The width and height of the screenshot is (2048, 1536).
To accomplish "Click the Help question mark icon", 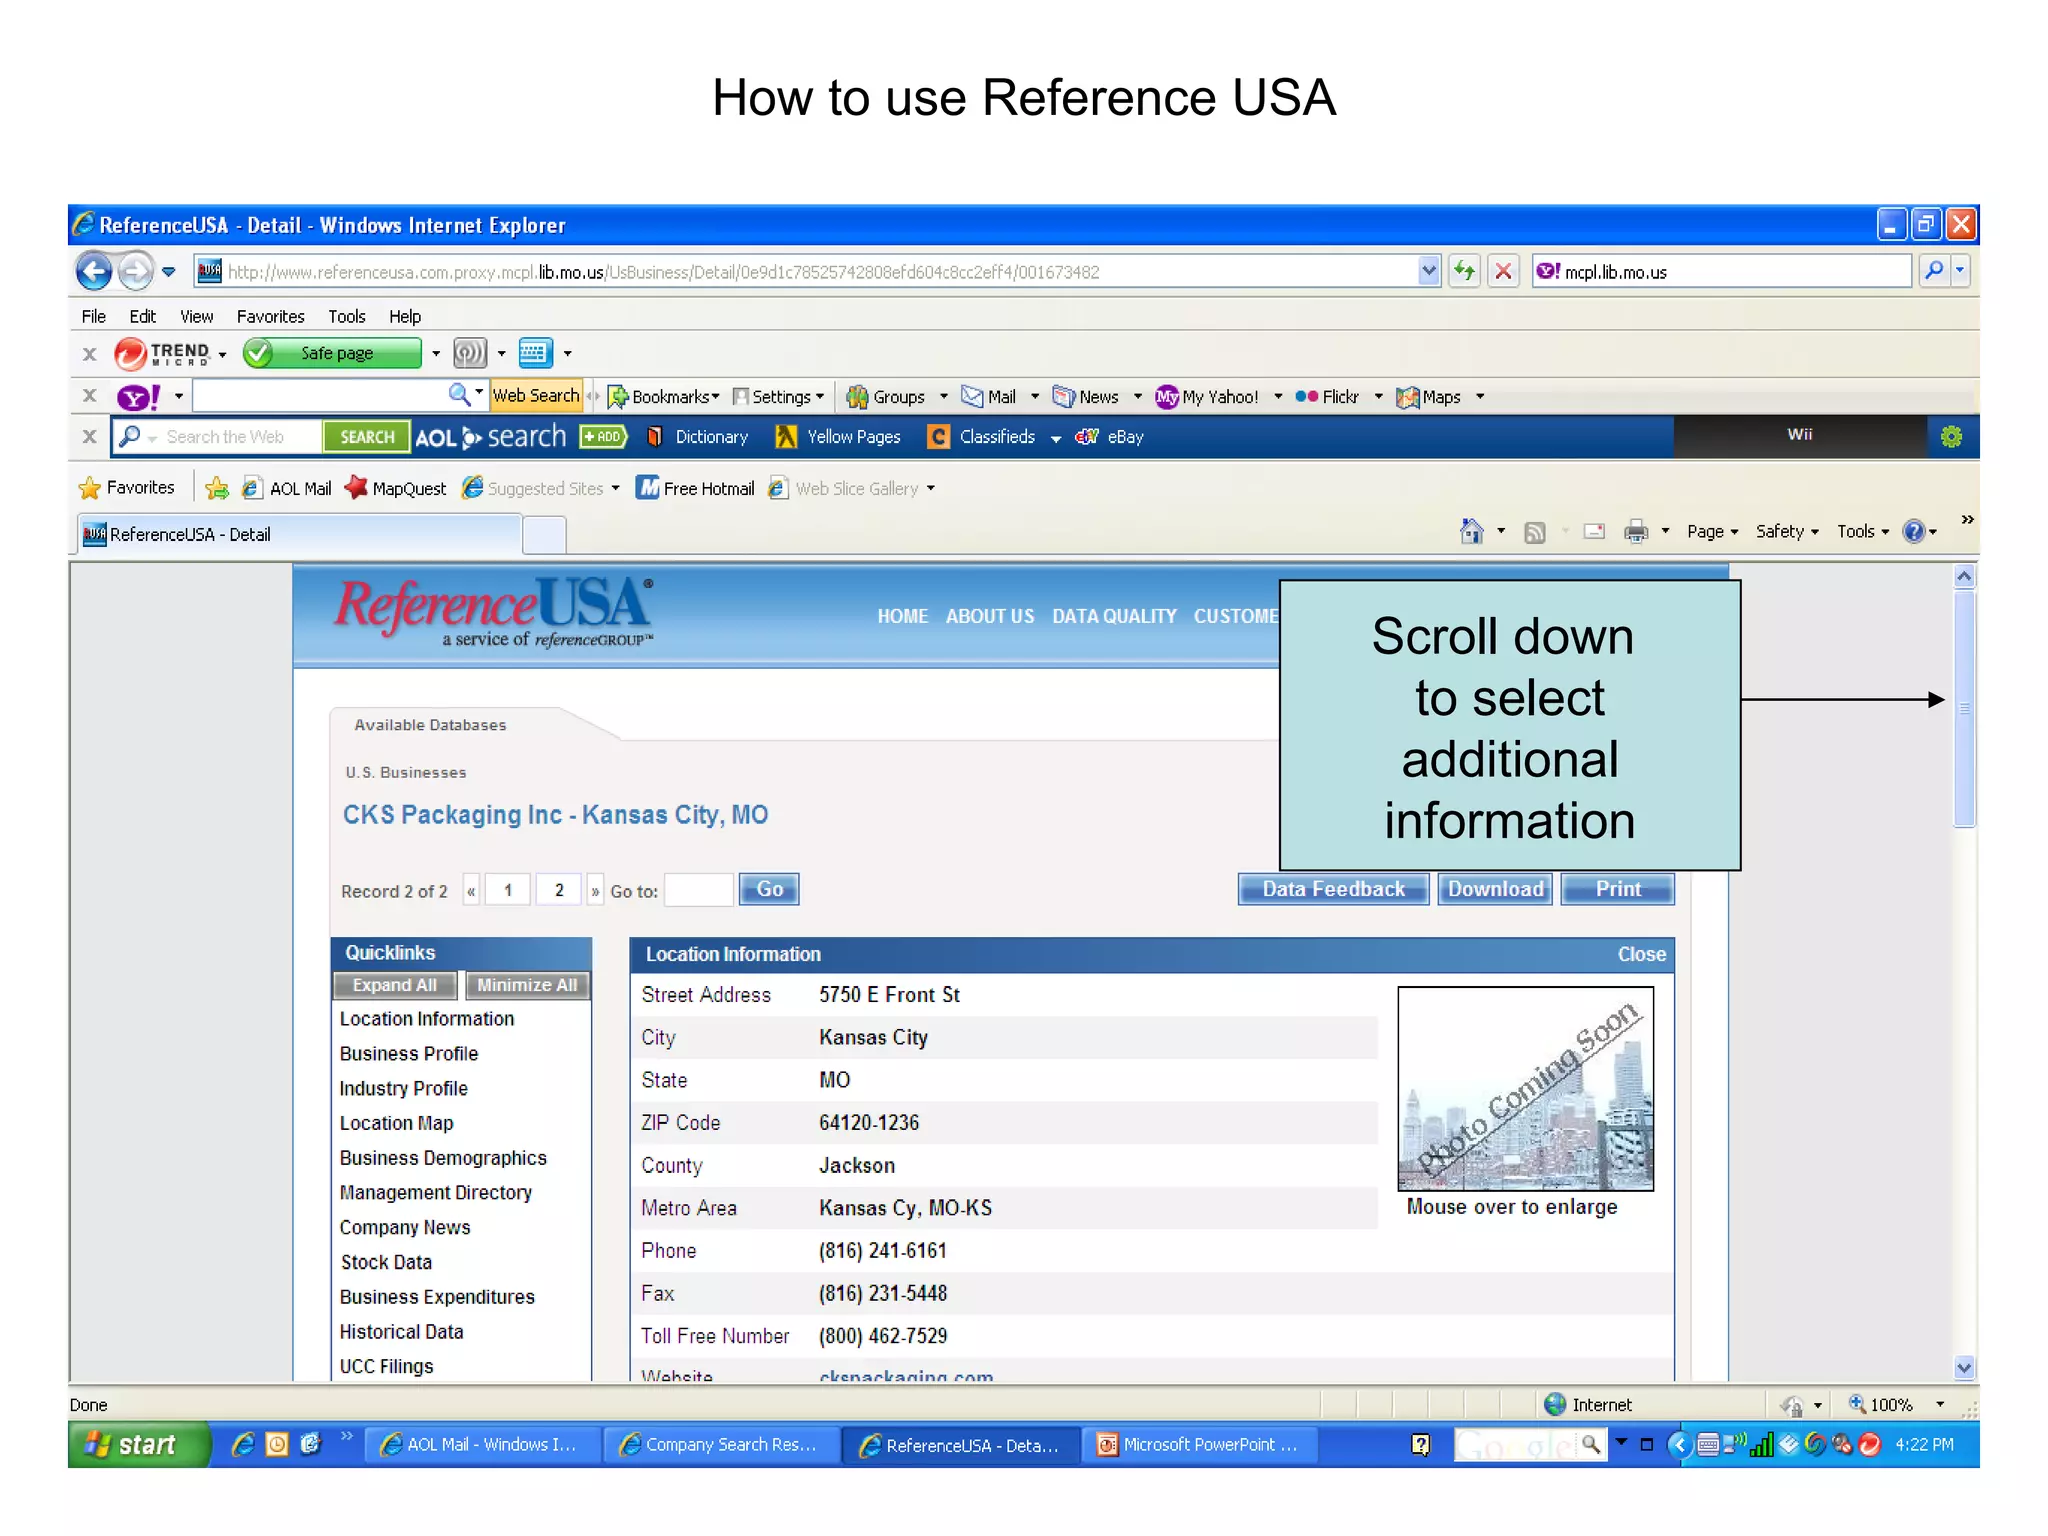I will [x=1913, y=531].
